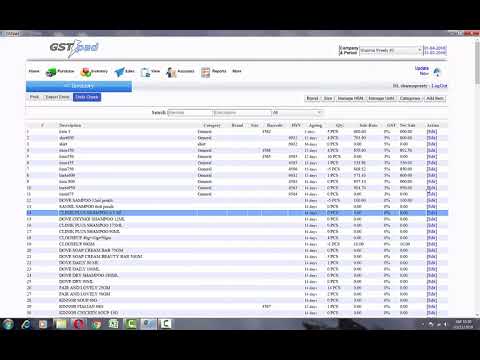This screenshot has width=480, height=360.
Task: Select row 'CLOSEUP 80GM'
Action: tap(237, 244)
